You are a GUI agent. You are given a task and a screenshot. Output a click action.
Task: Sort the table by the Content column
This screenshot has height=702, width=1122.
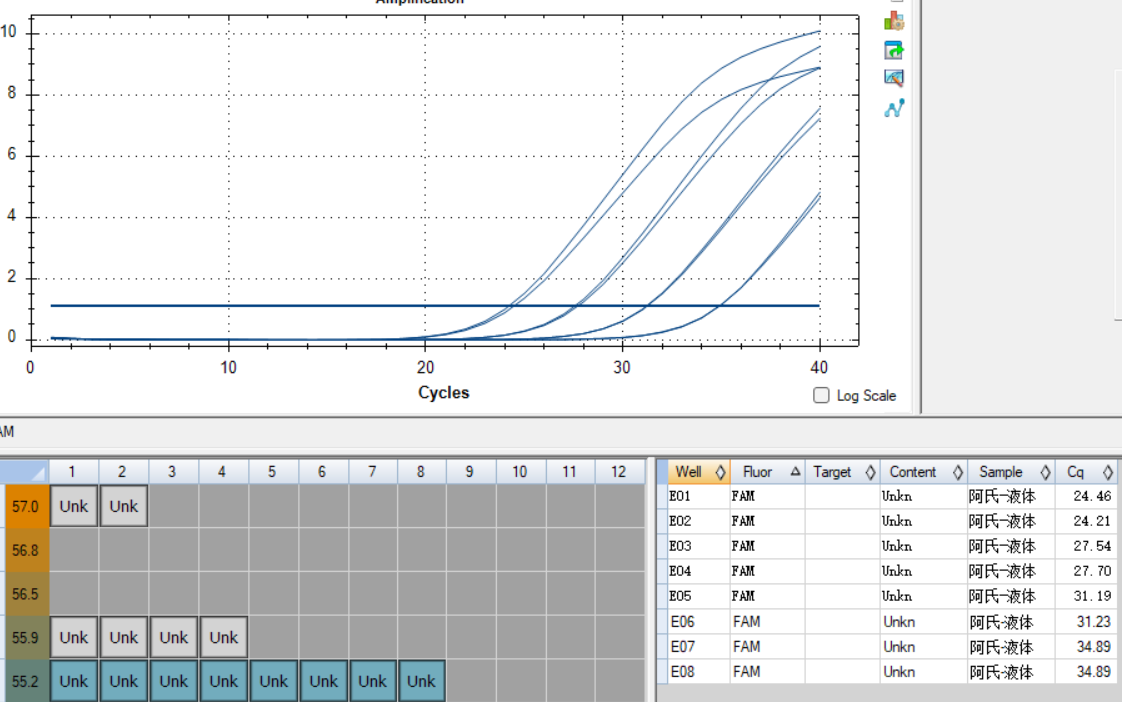pyautogui.click(x=923, y=472)
